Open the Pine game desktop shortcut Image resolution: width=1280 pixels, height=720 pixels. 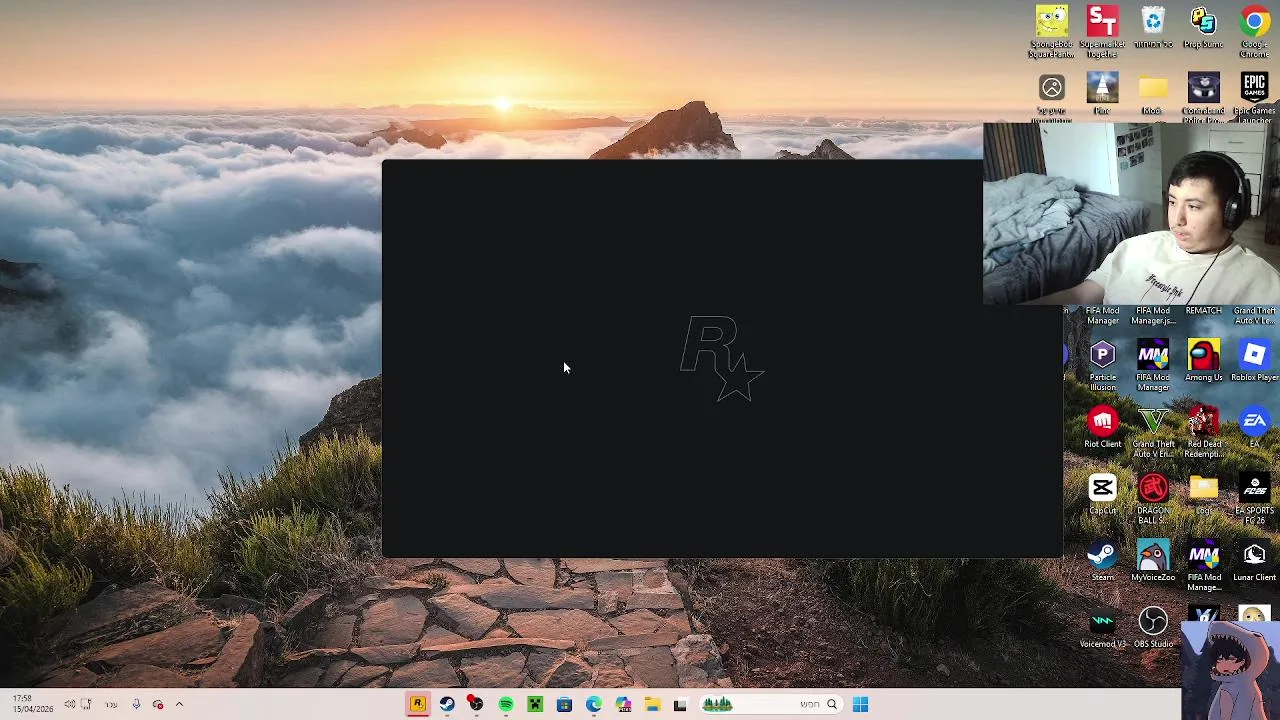point(1102,94)
